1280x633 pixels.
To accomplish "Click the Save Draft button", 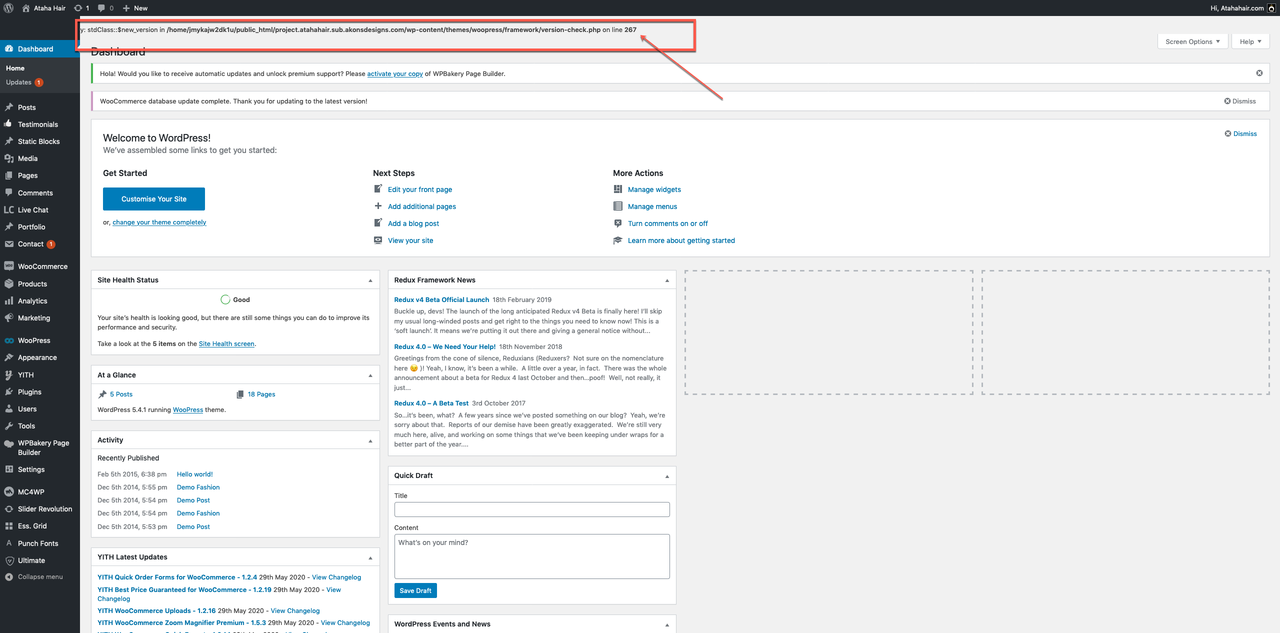I will pyautogui.click(x=416, y=590).
